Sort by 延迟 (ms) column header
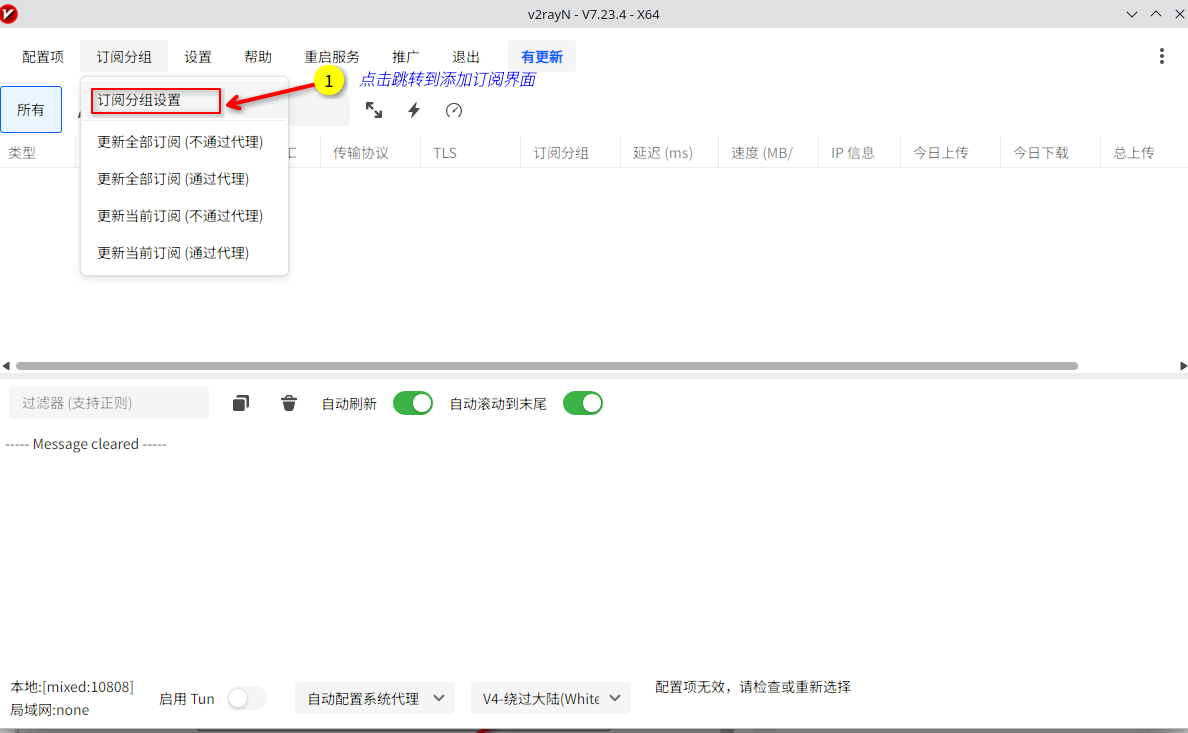 663,153
